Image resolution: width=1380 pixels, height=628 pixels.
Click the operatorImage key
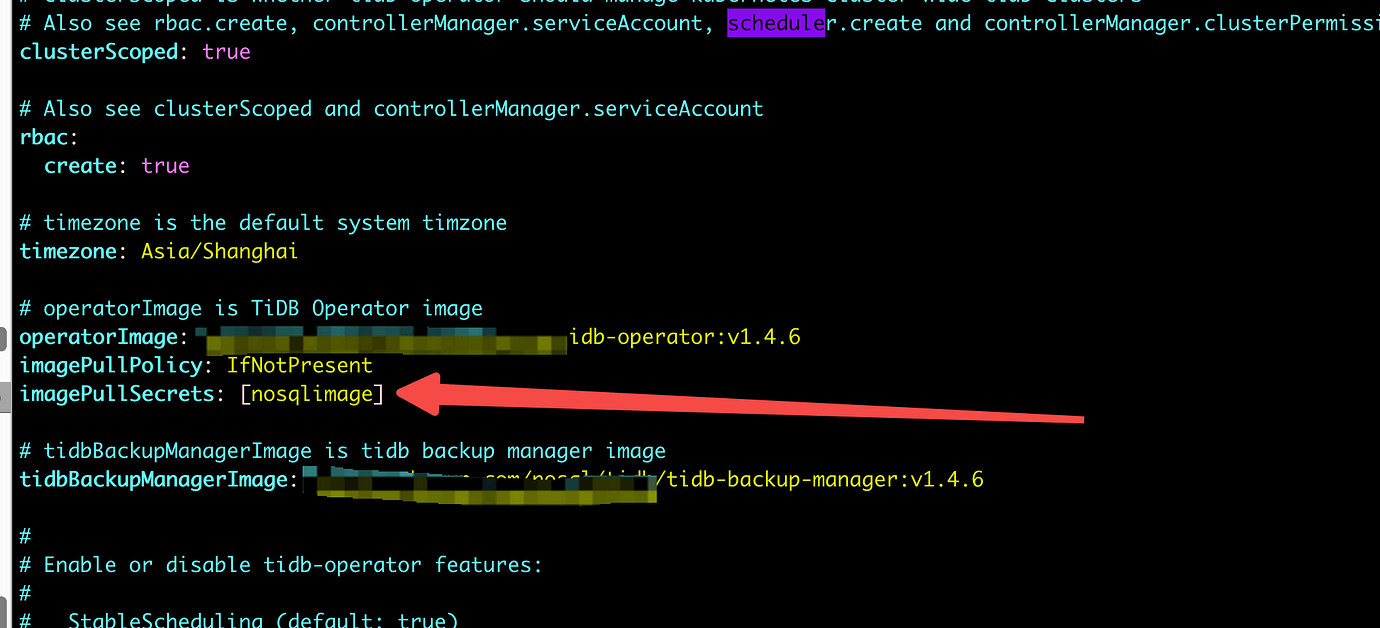(98, 337)
